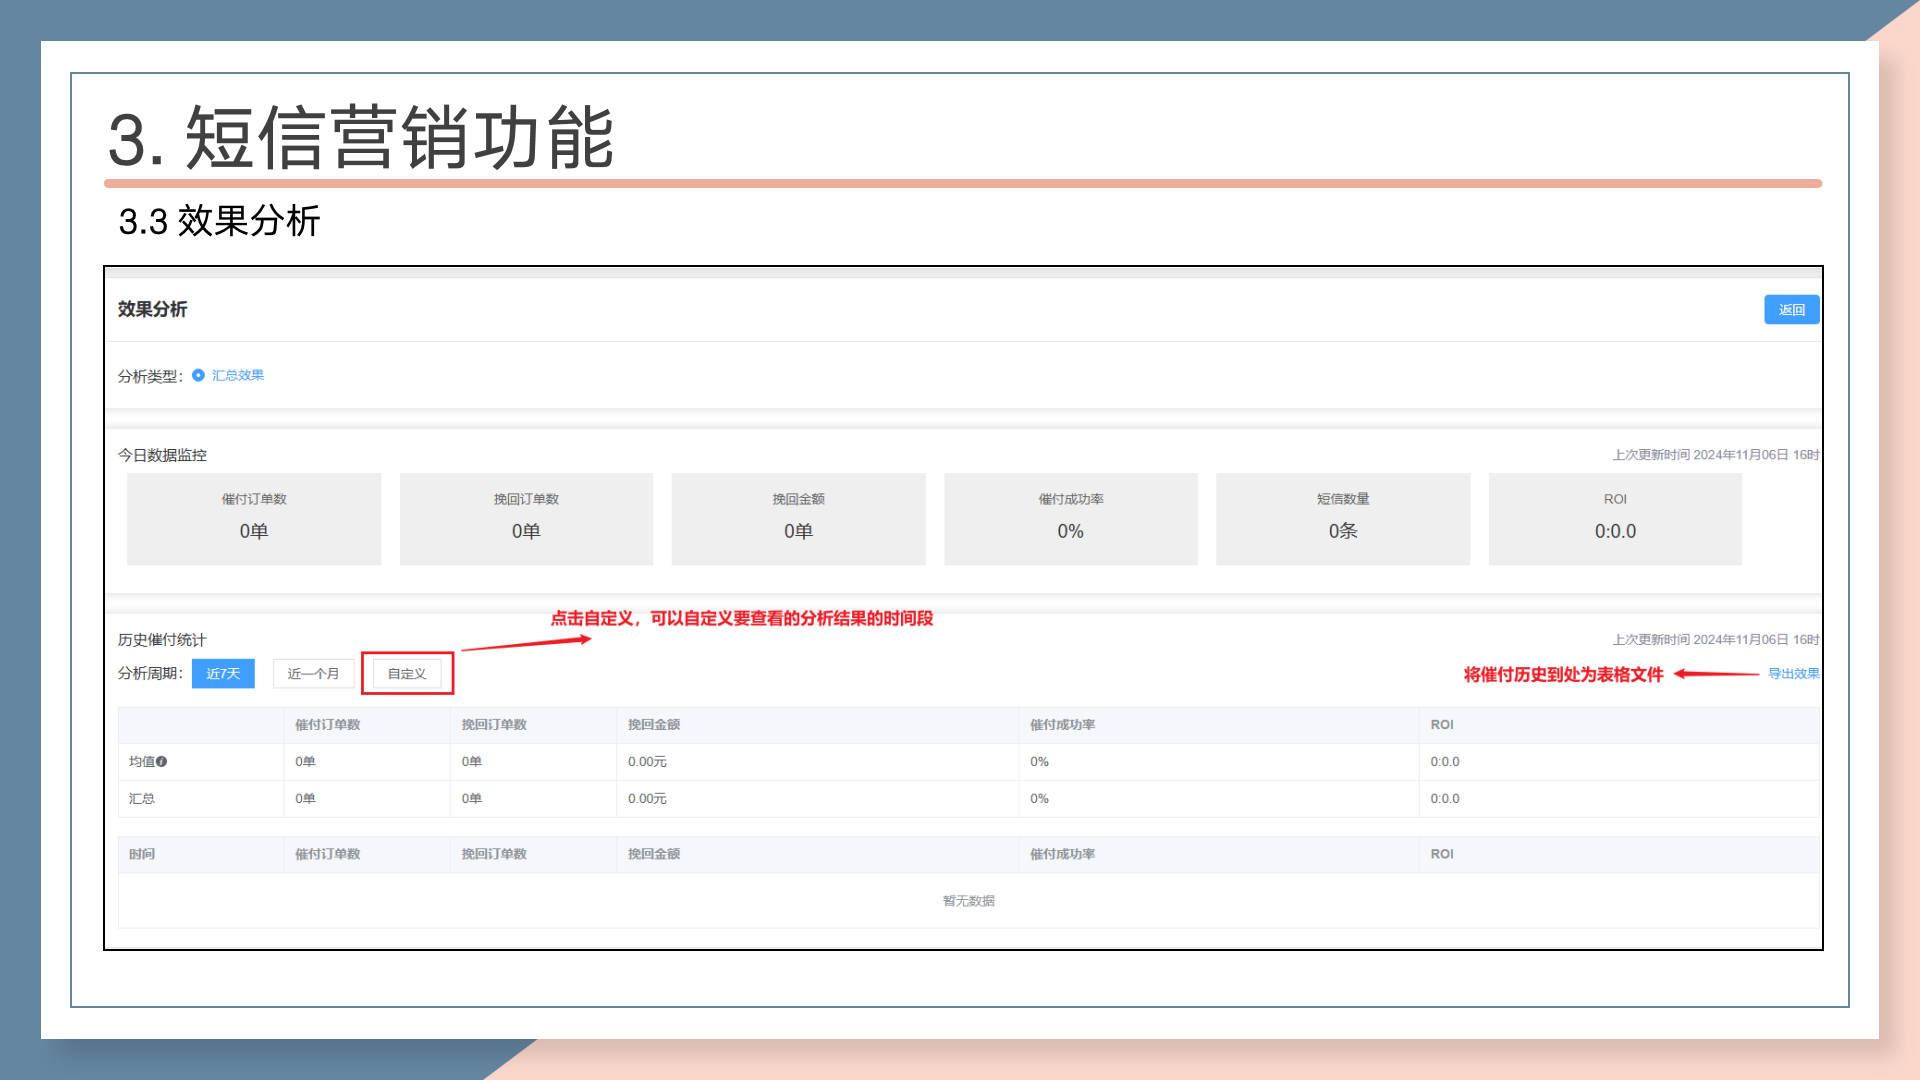
Task: Click the info icon beside 均值
Action: coord(162,762)
